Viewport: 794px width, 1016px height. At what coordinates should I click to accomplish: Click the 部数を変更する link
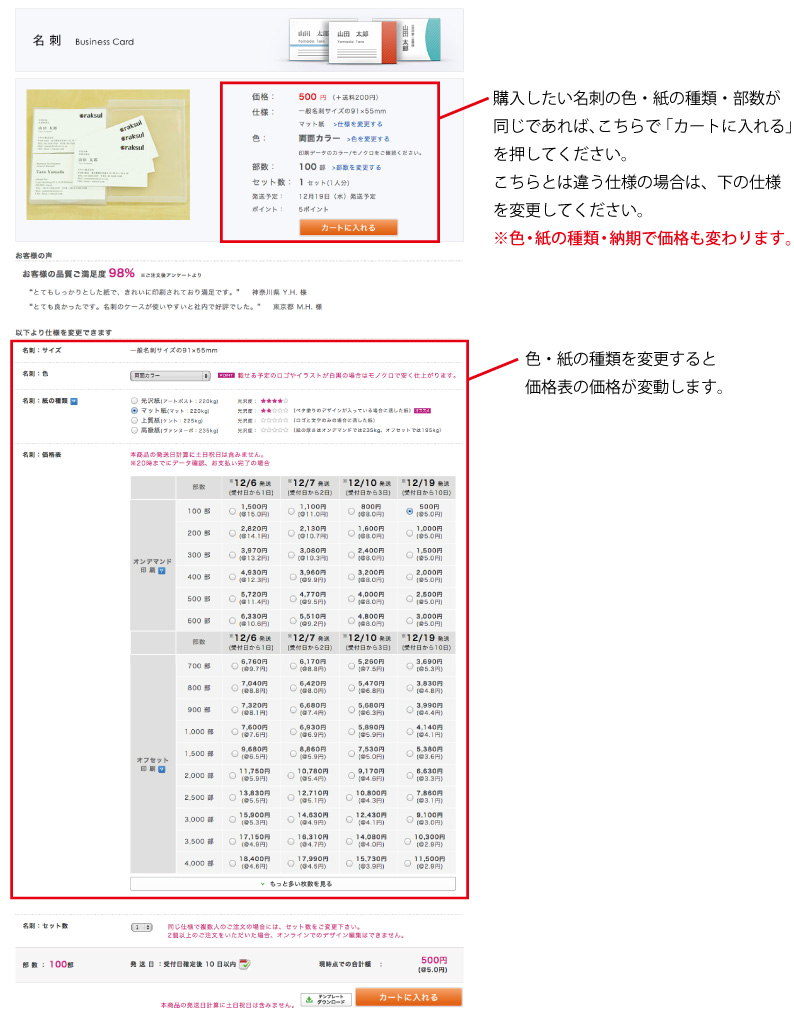pyautogui.click(x=356, y=168)
